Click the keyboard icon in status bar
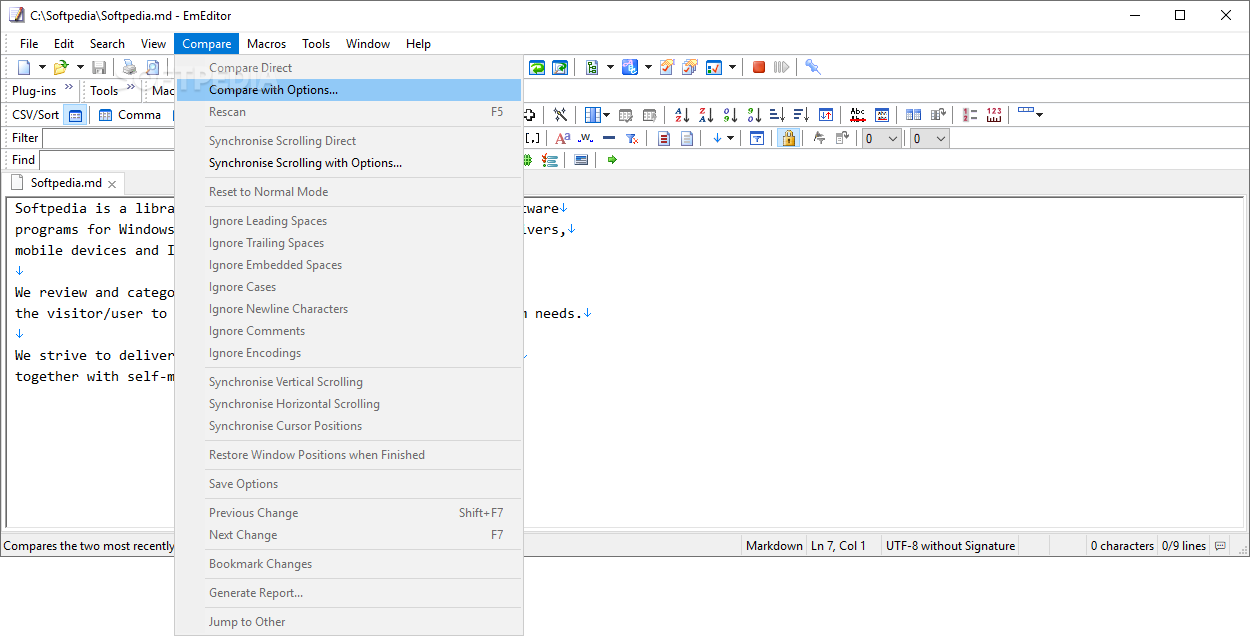The height and width of the screenshot is (636, 1250). click(x=1220, y=546)
